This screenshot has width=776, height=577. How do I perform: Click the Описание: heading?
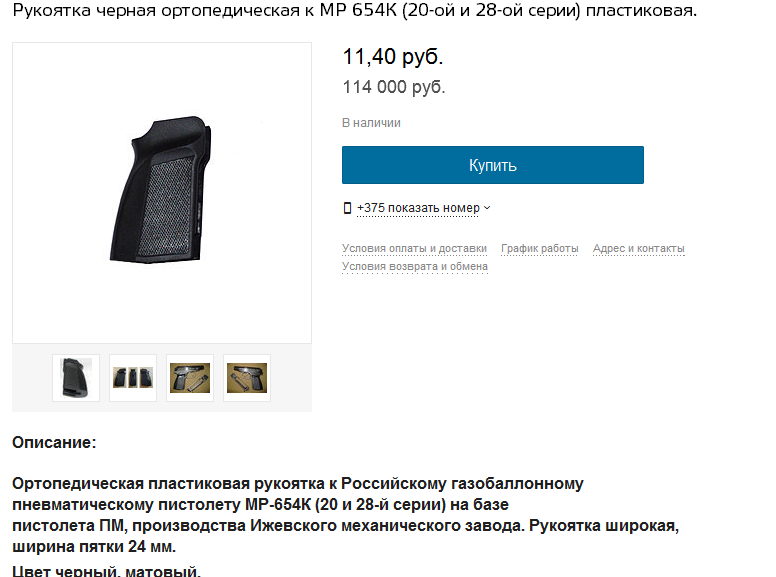click(x=54, y=442)
